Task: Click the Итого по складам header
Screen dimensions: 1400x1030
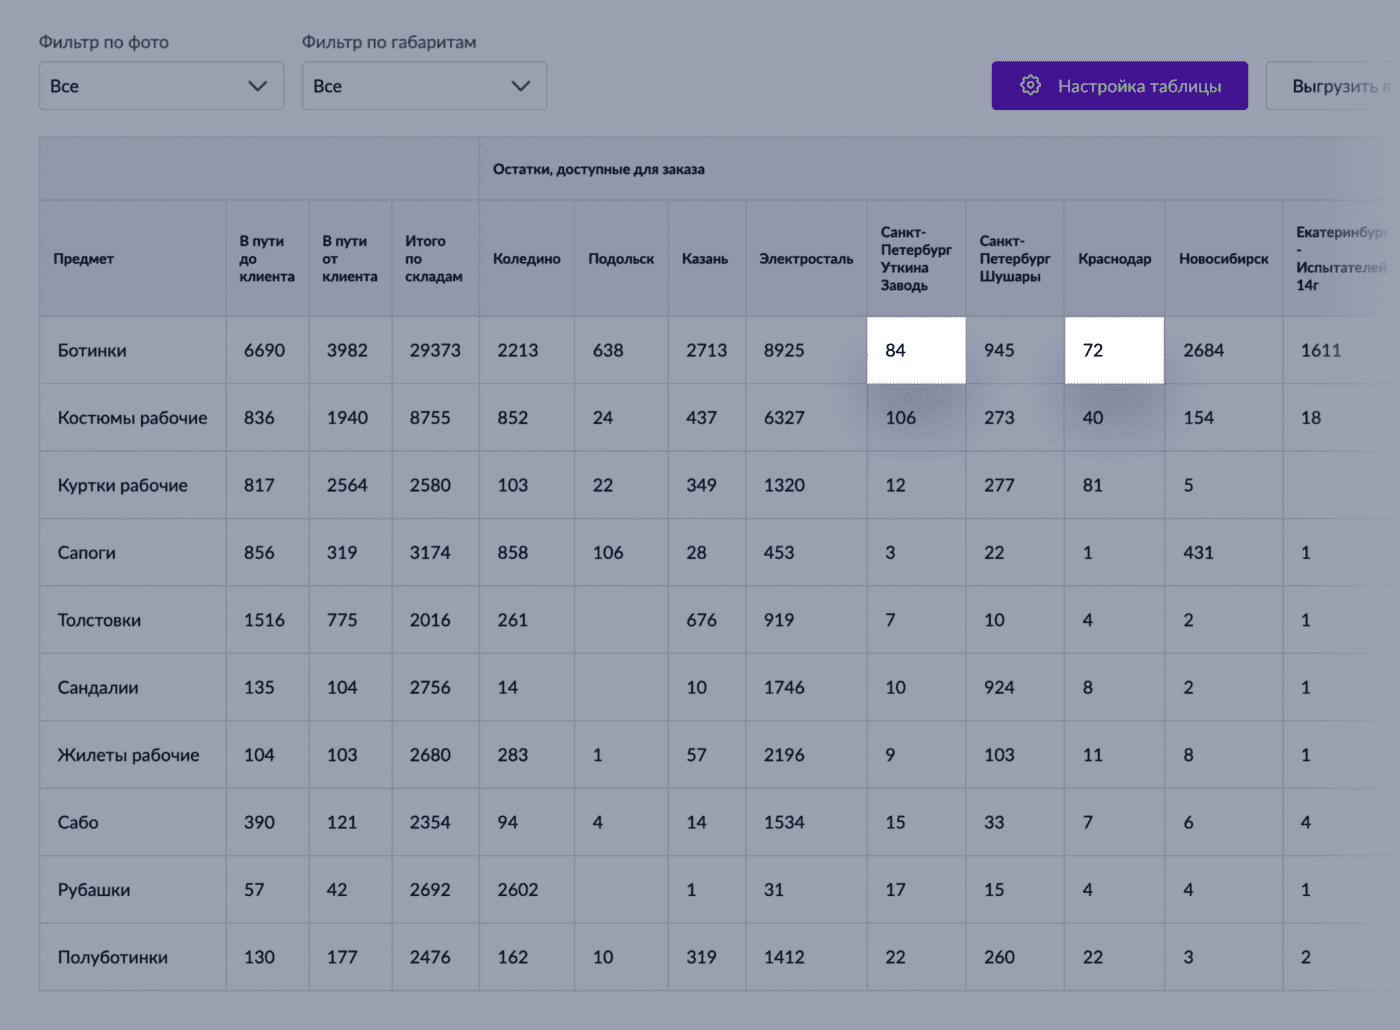Action: (x=433, y=259)
